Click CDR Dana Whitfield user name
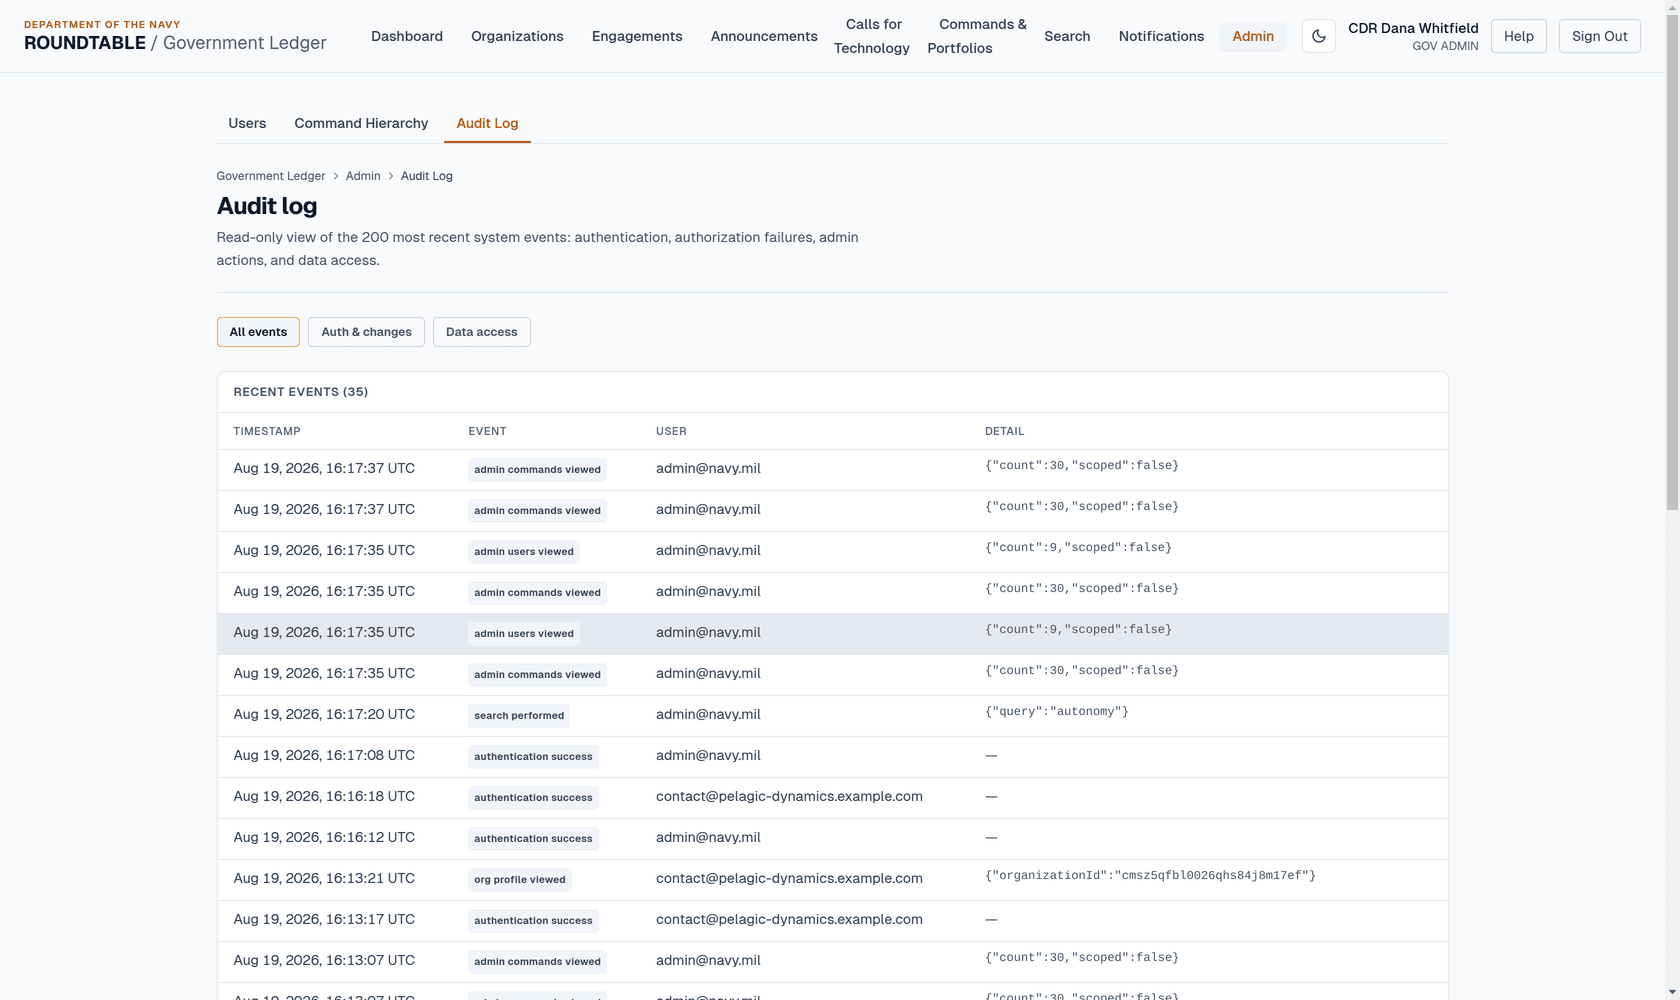1680x1000 pixels. point(1413,28)
